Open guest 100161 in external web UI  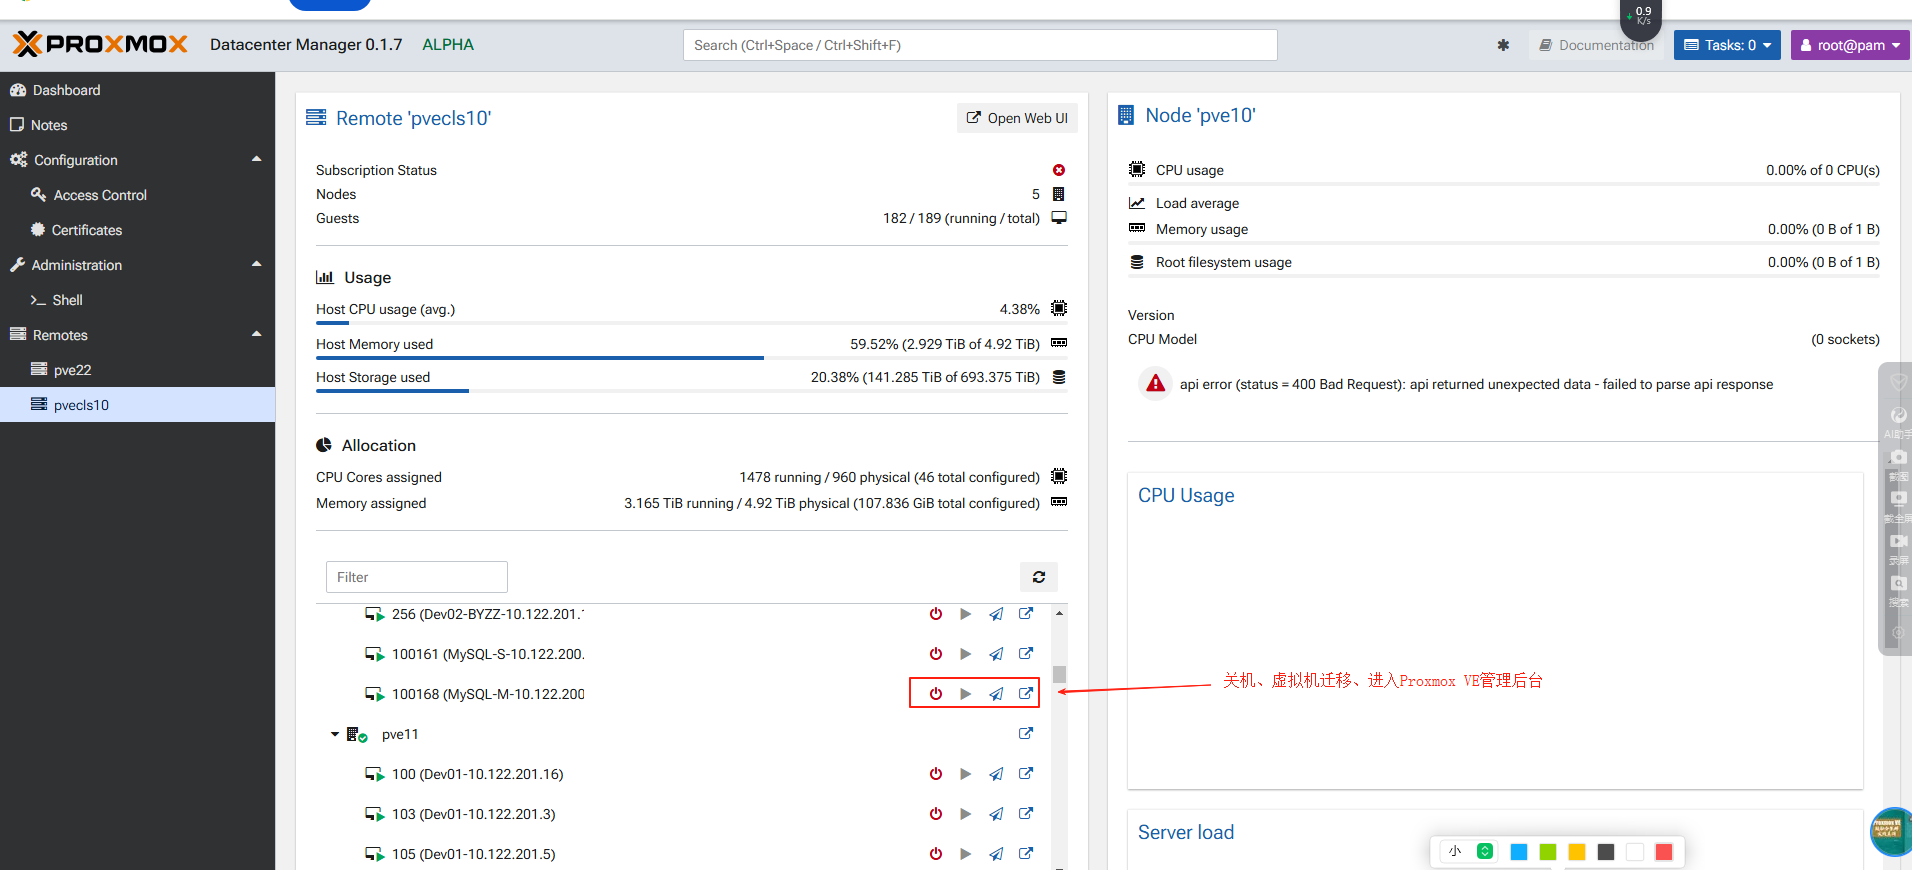pos(1026,654)
